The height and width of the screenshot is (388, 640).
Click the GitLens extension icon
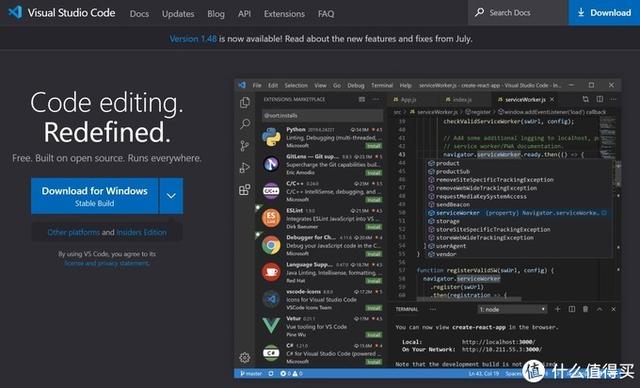coord(271,164)
